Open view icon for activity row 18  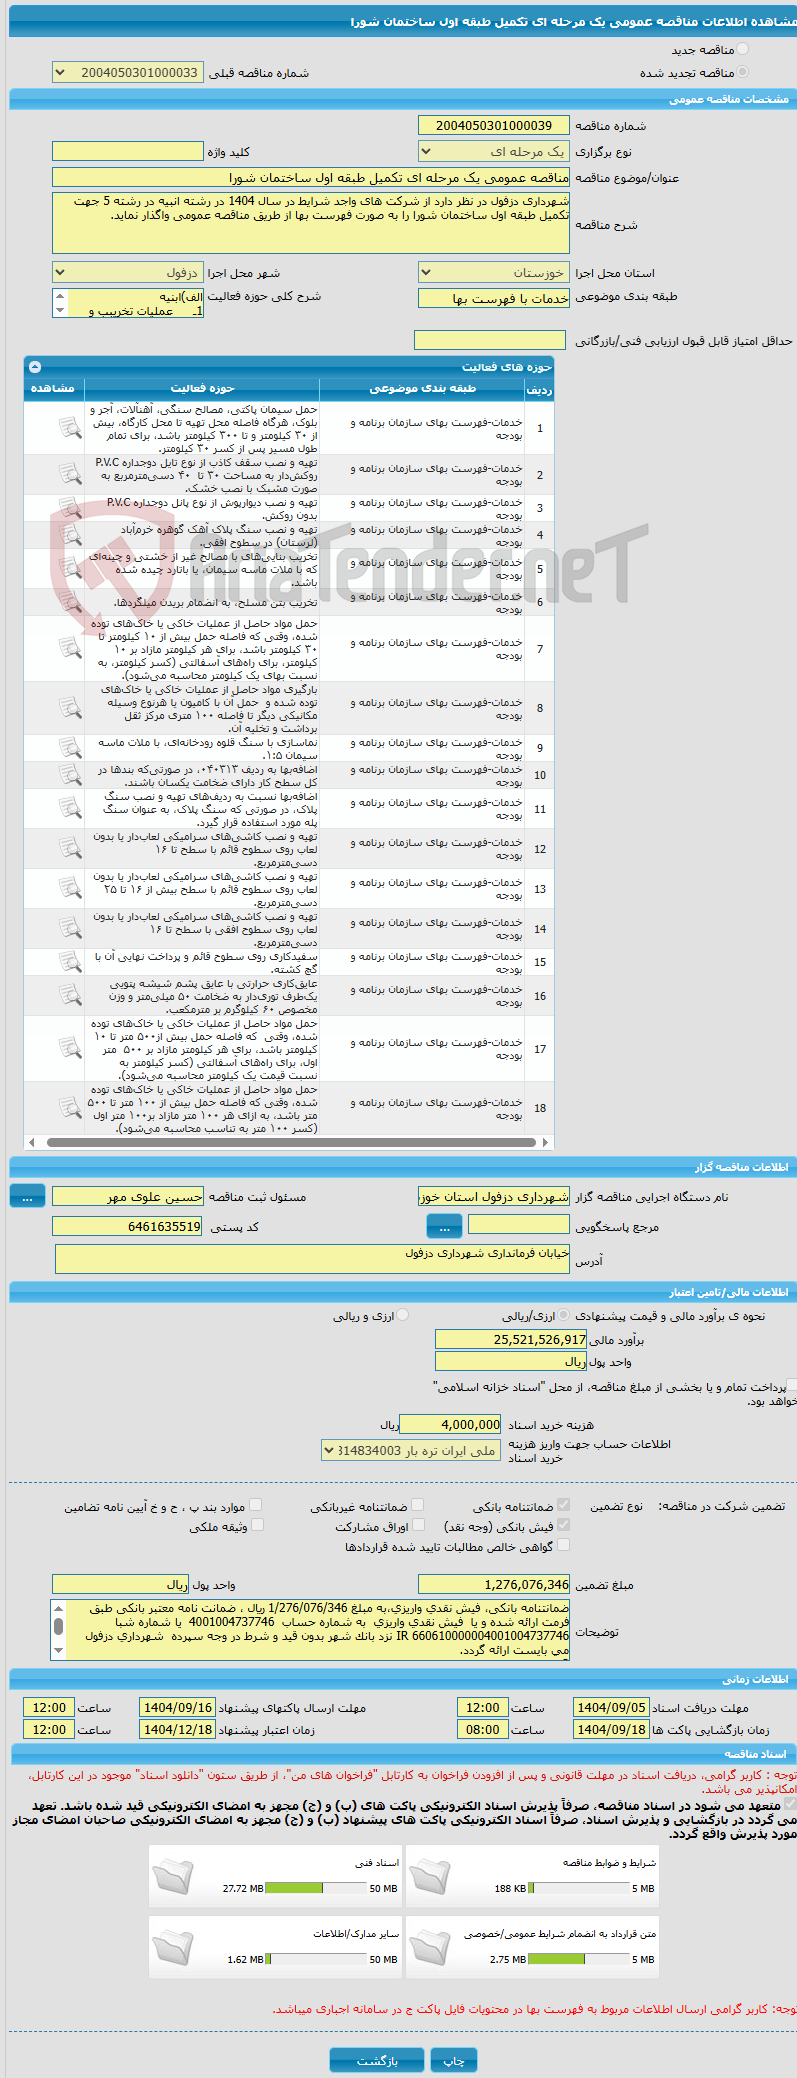pos(69,1108)
